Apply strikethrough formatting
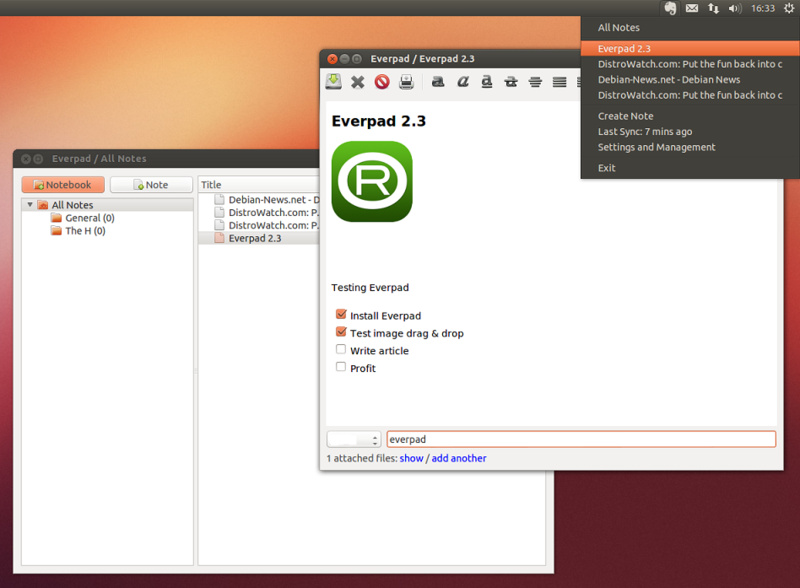Viewport: 800px width, 588px height. [x=511, y=82]
